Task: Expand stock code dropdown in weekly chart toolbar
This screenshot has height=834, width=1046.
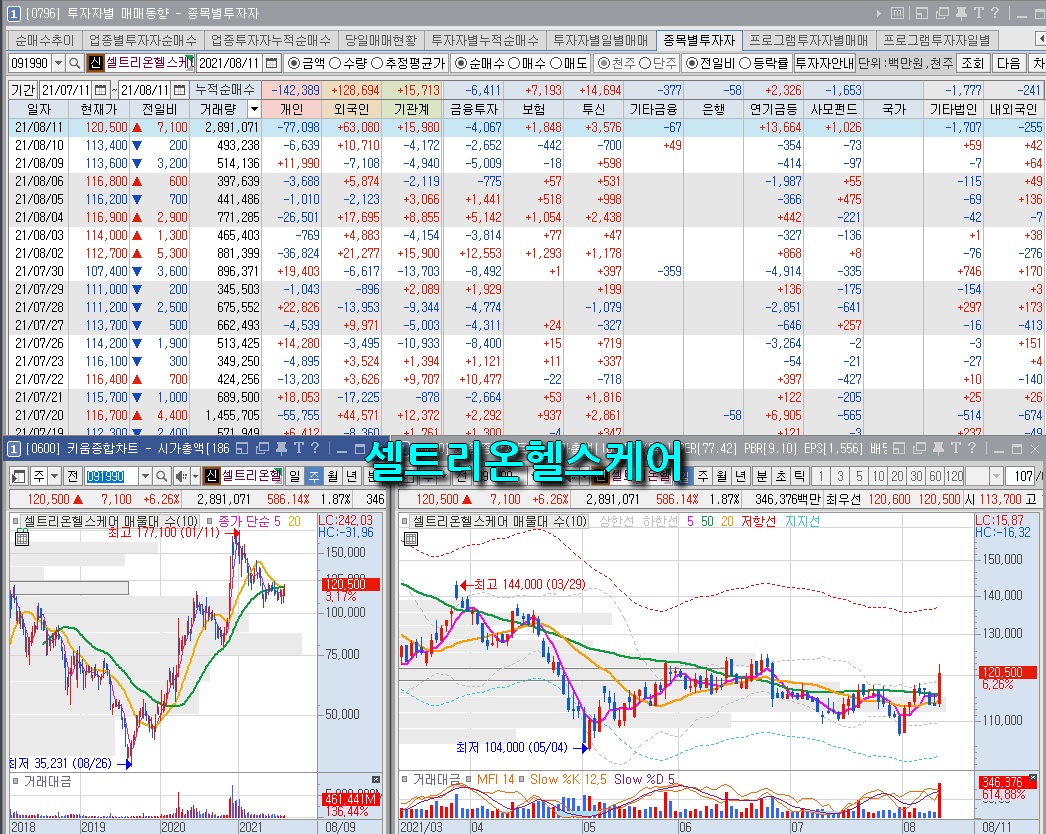Action: [x=145, y=476]
